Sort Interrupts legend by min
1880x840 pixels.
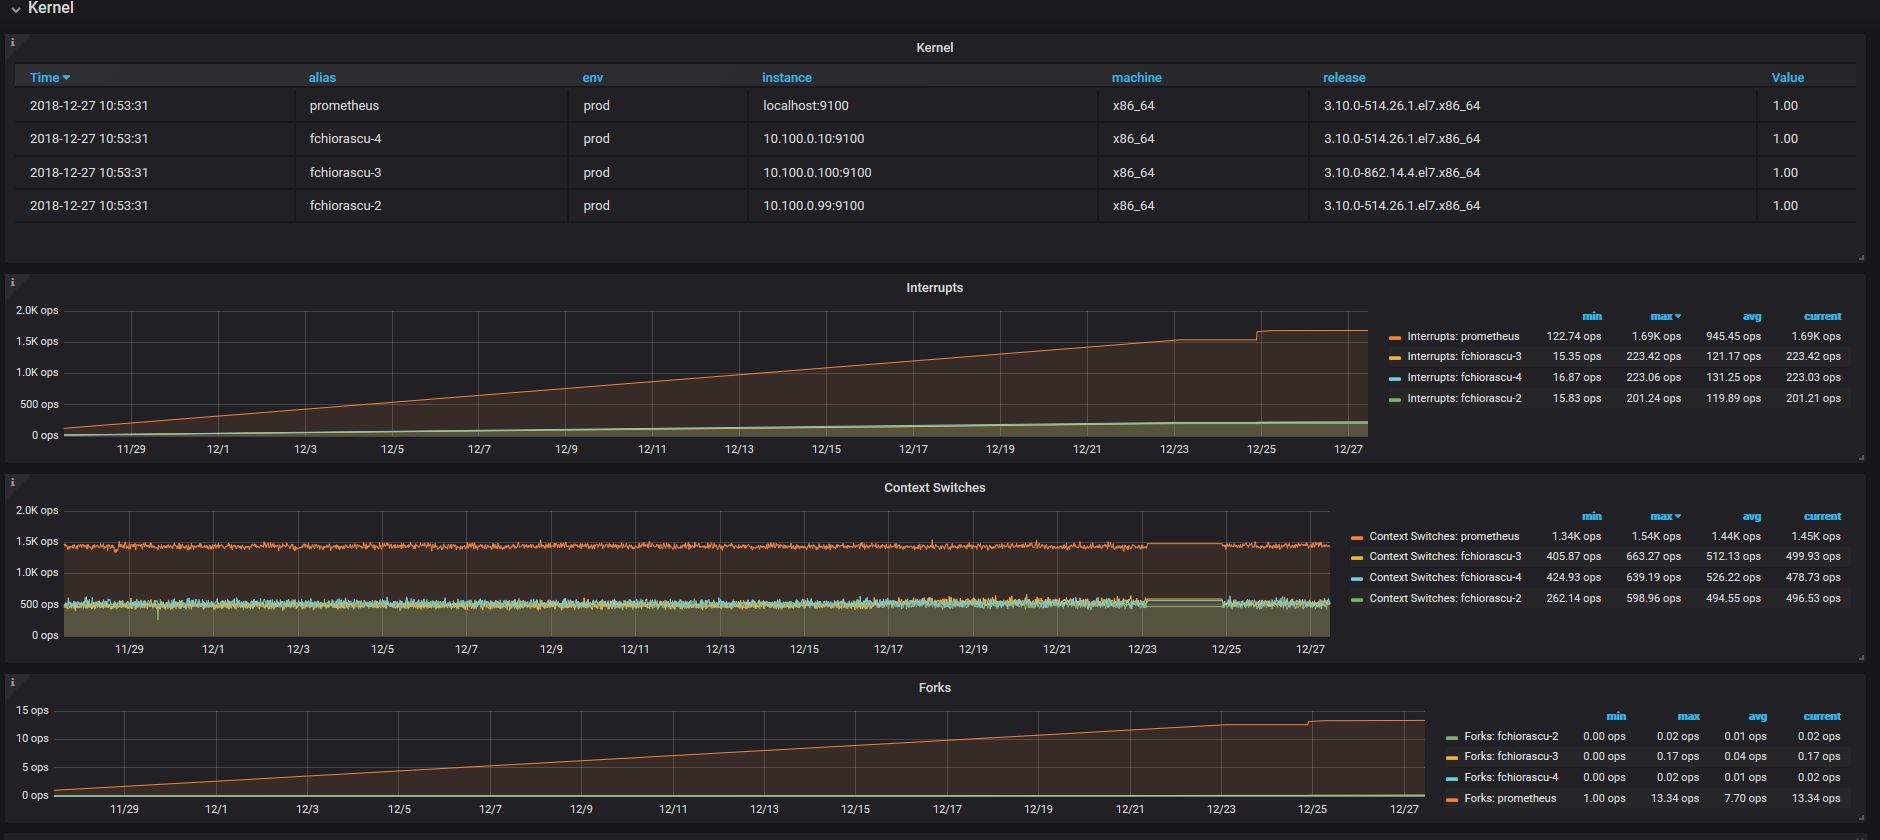pyautogui.click(x=1592, y=316)
